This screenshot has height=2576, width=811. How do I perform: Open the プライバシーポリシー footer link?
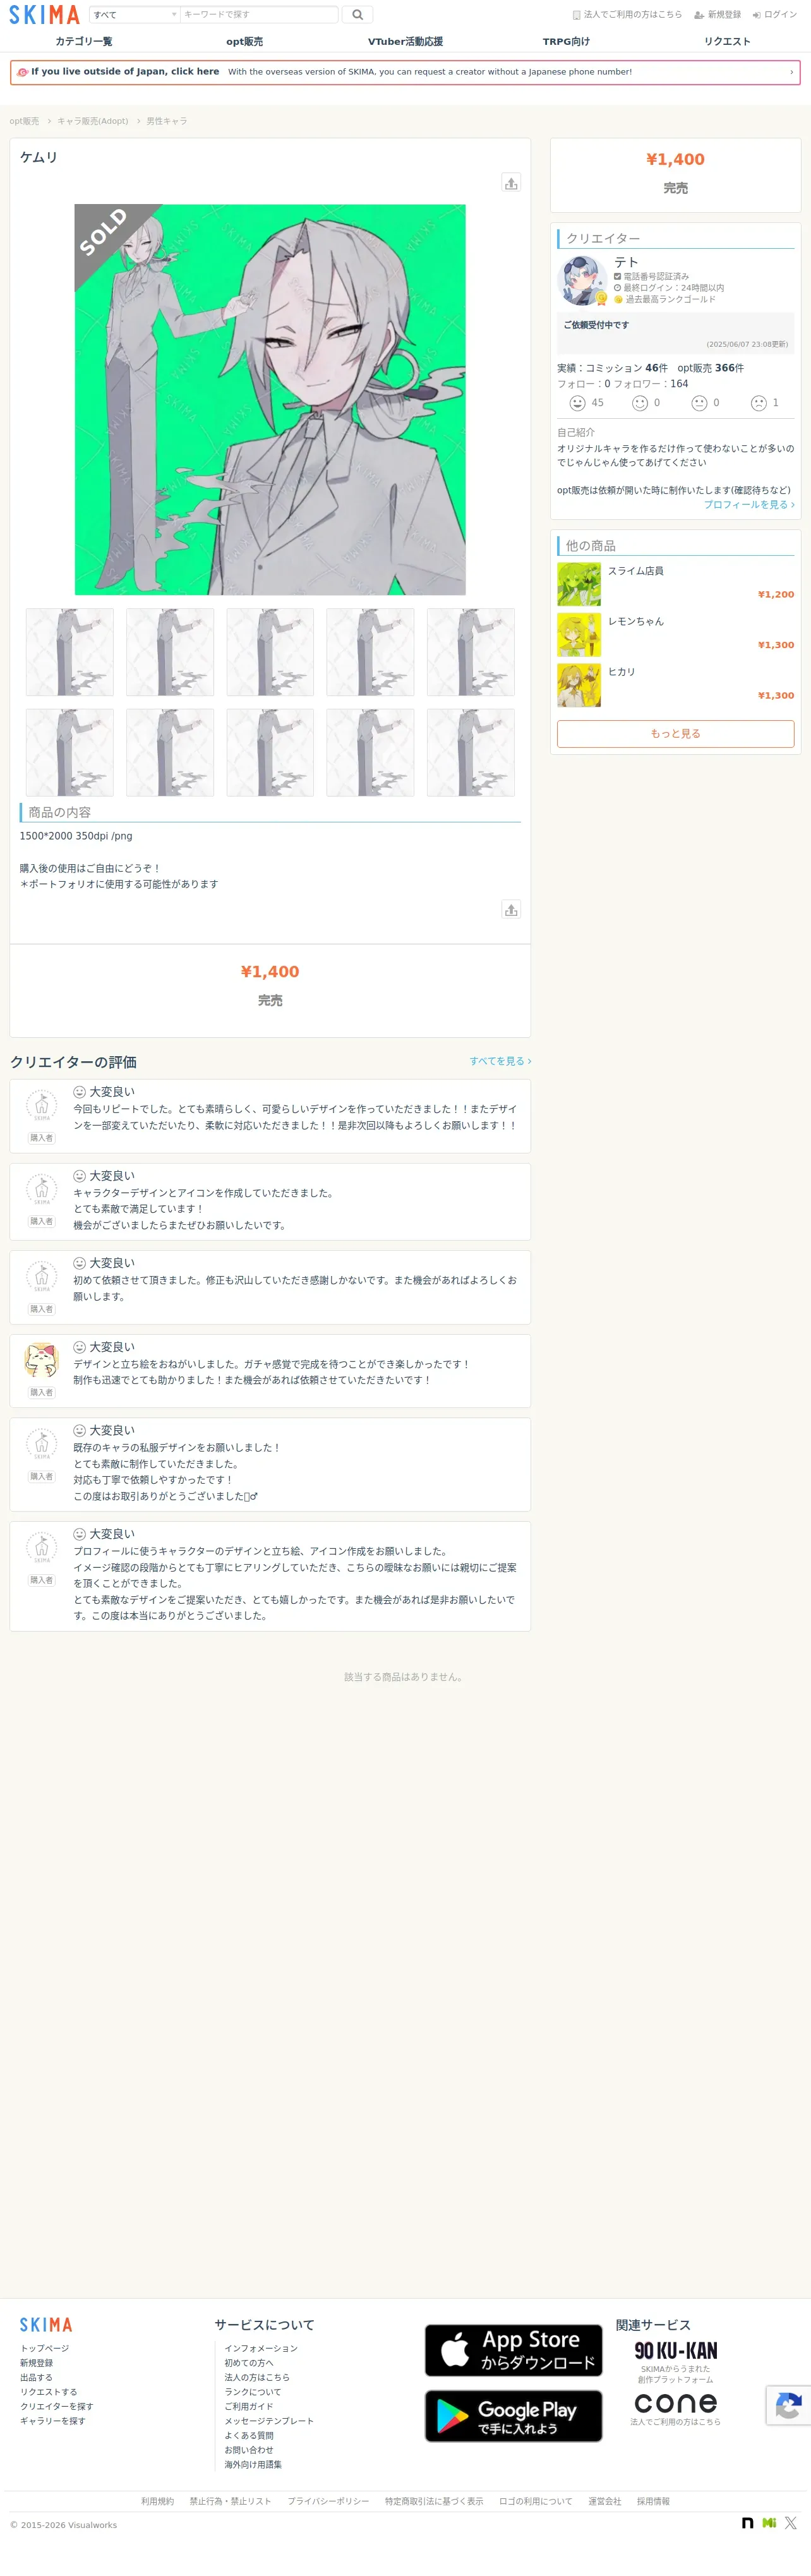[328, 2502]
